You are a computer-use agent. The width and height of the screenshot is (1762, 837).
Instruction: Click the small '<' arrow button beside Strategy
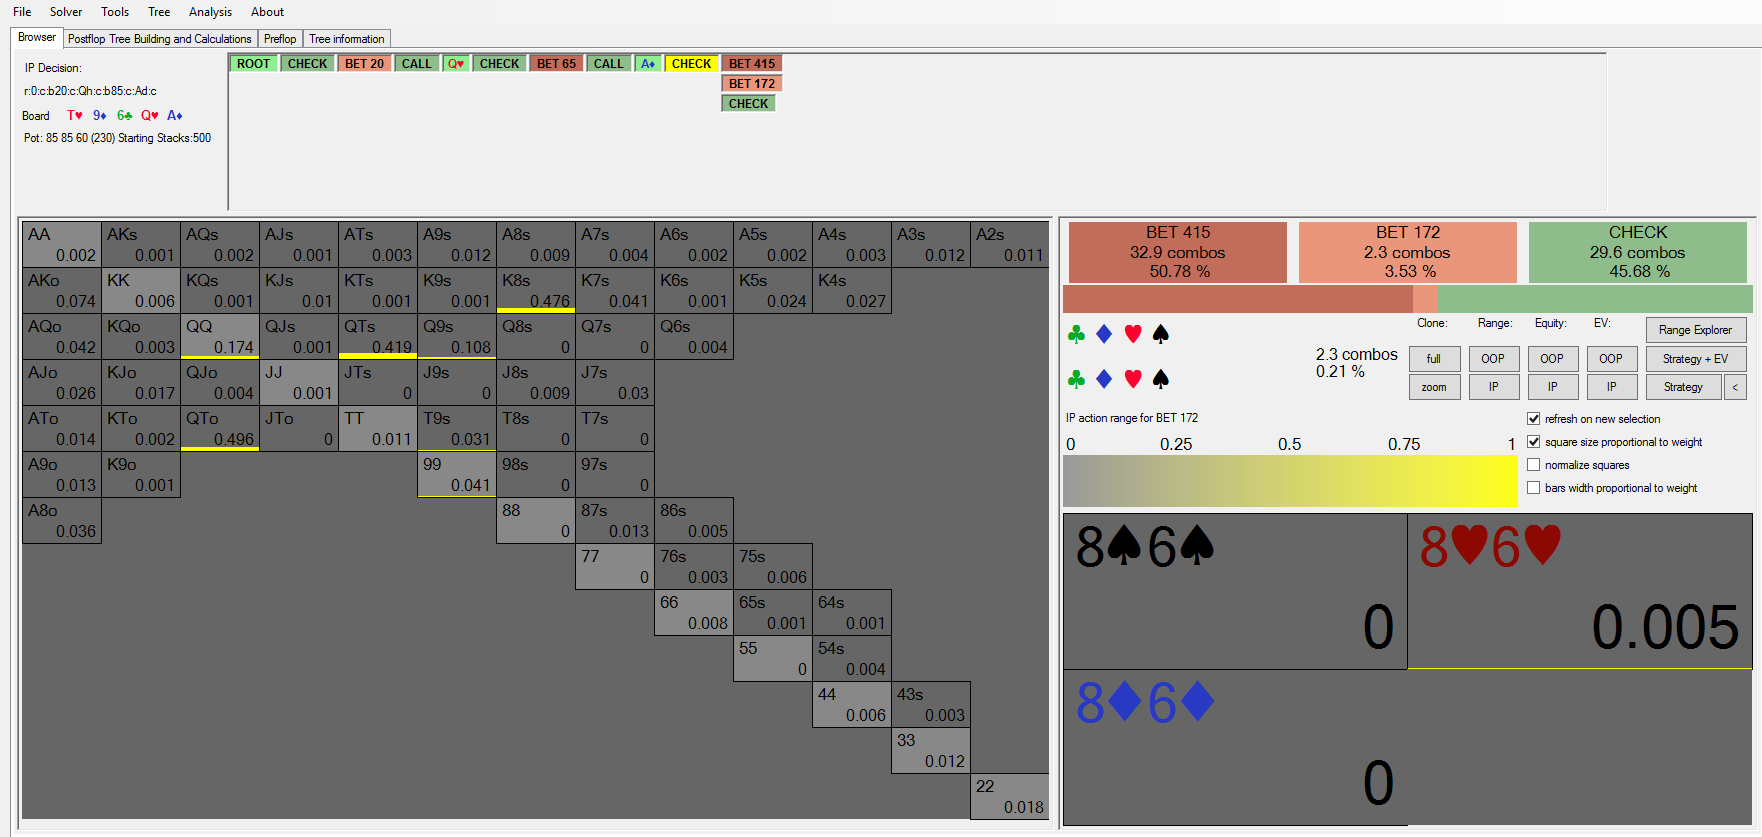[x=1736, y=387]
